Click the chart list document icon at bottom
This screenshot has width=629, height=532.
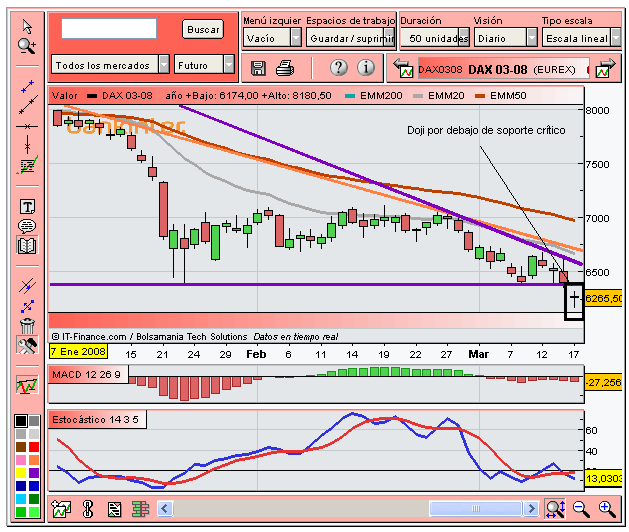(114, 510)
